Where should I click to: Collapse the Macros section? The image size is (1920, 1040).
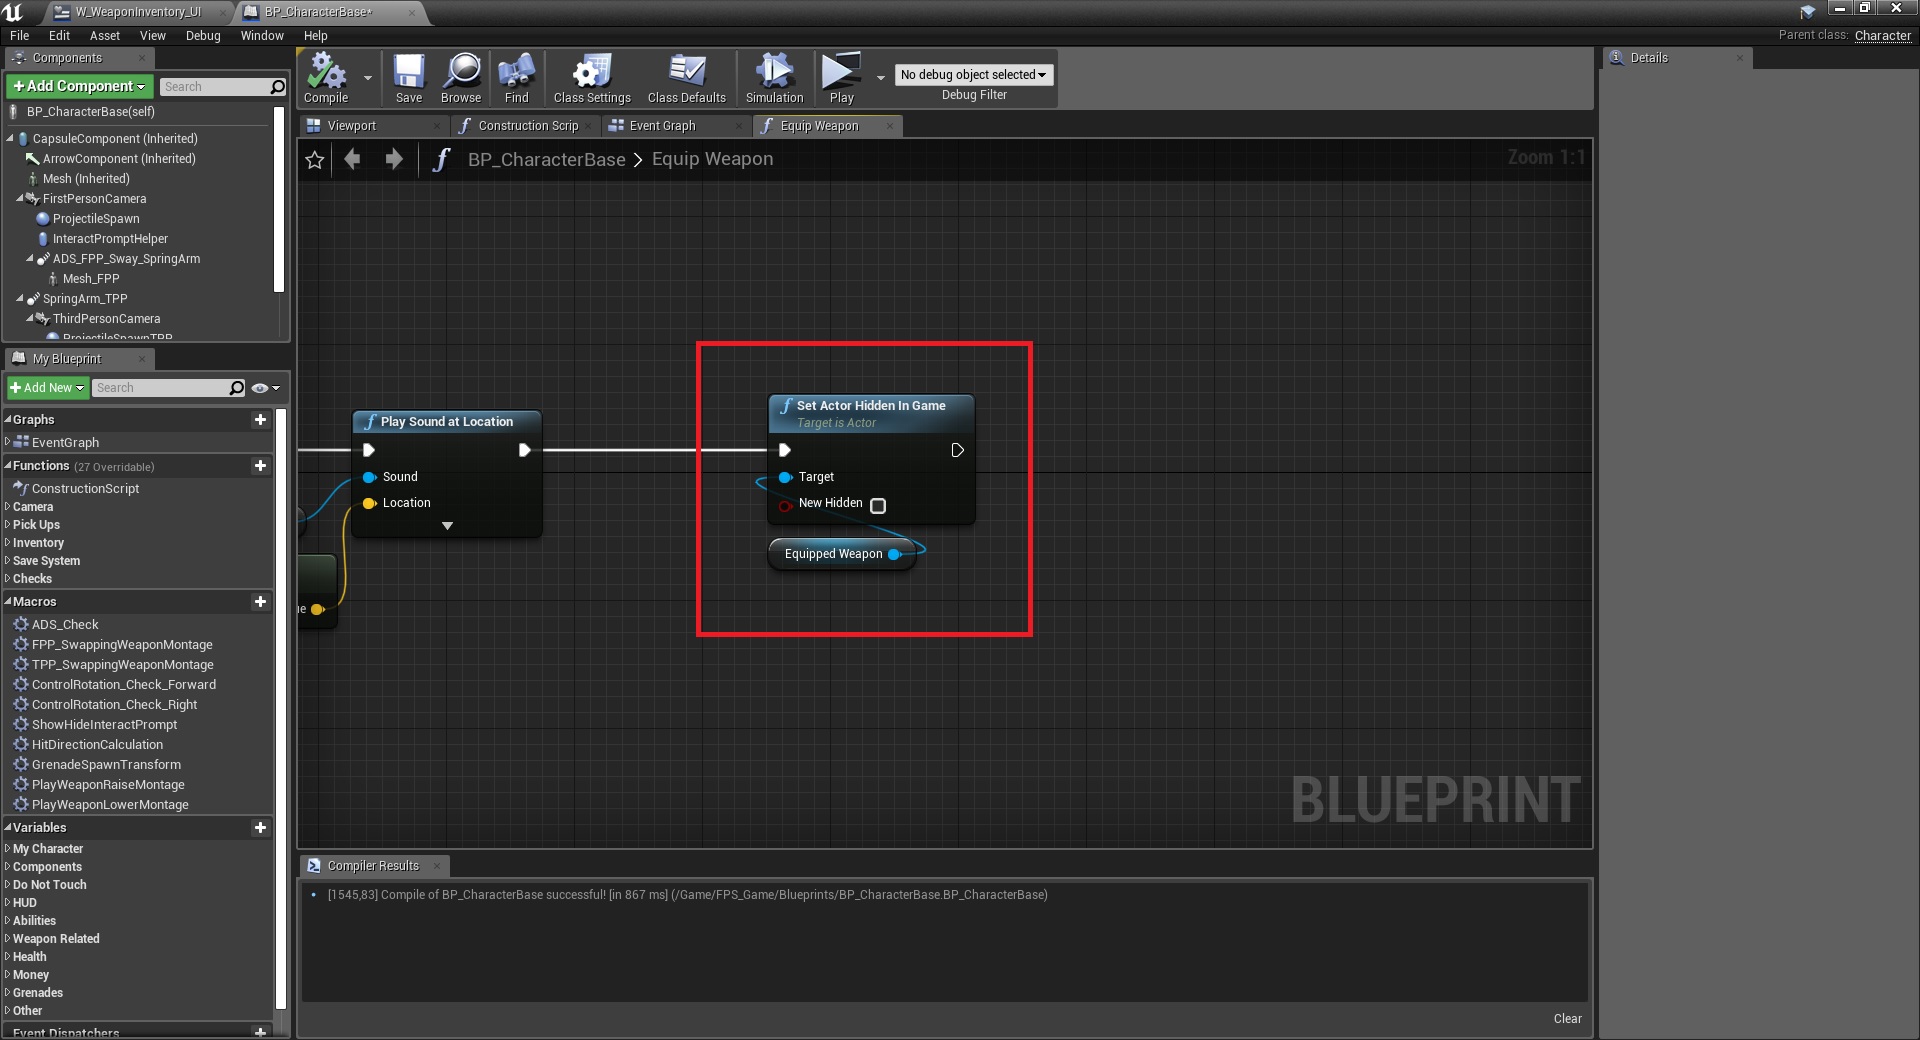click(x=8, y=602)
